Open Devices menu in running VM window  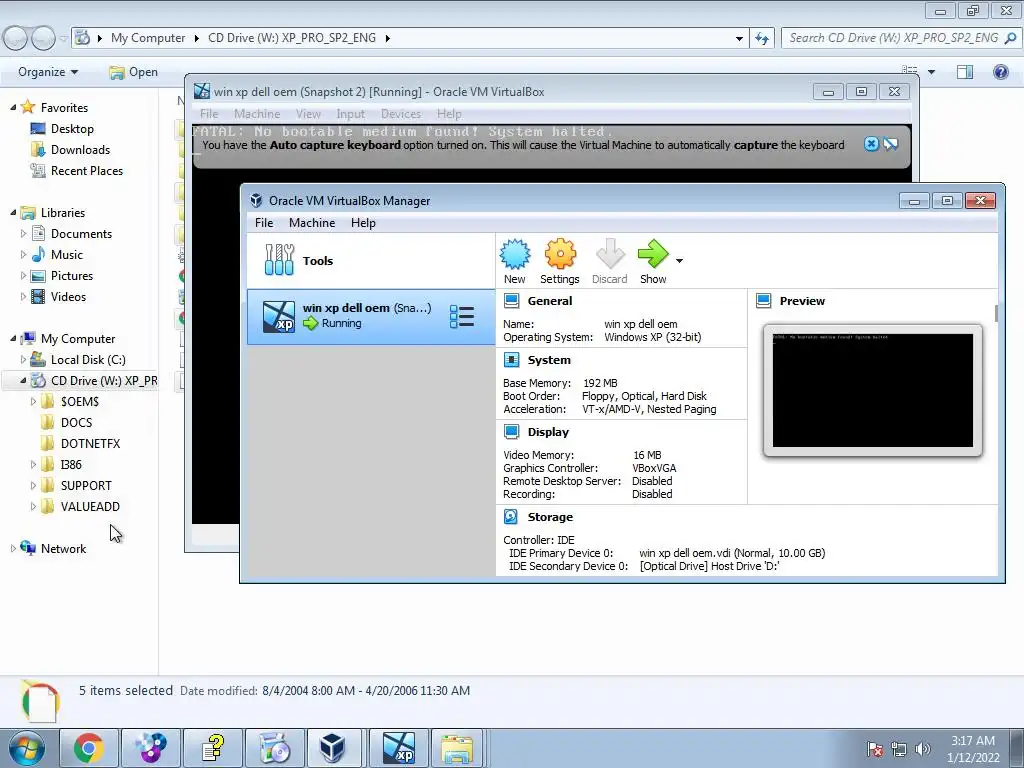(x=401, y=114)
